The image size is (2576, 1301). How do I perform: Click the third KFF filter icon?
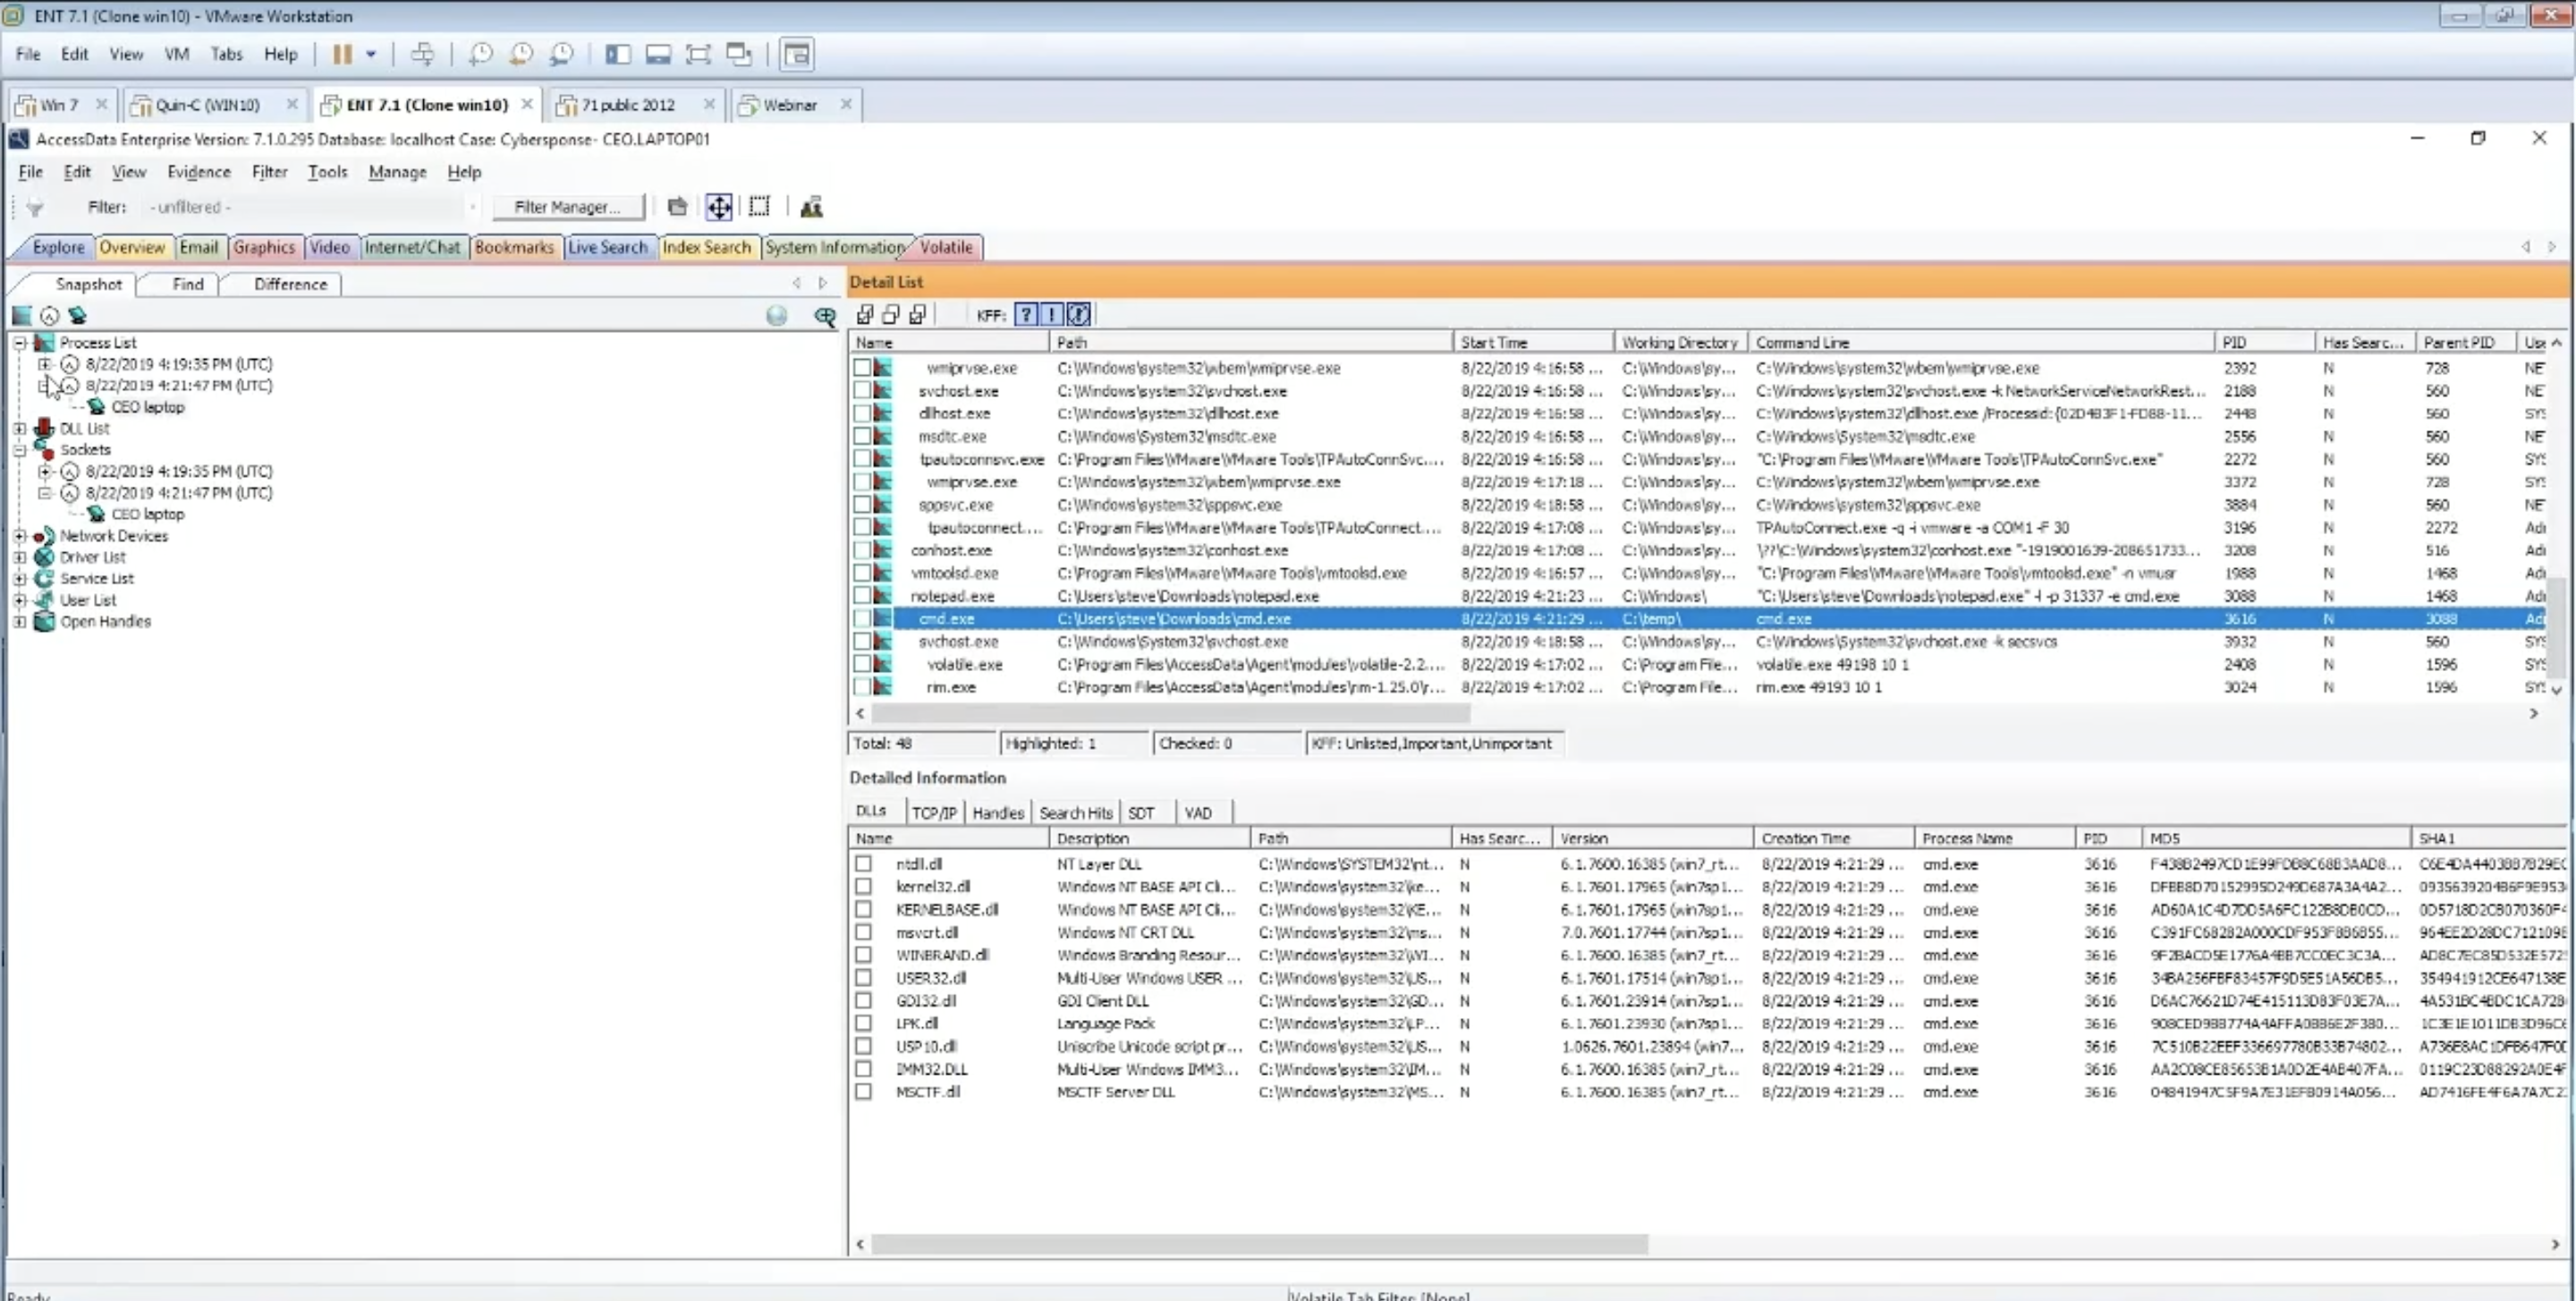1078,315
